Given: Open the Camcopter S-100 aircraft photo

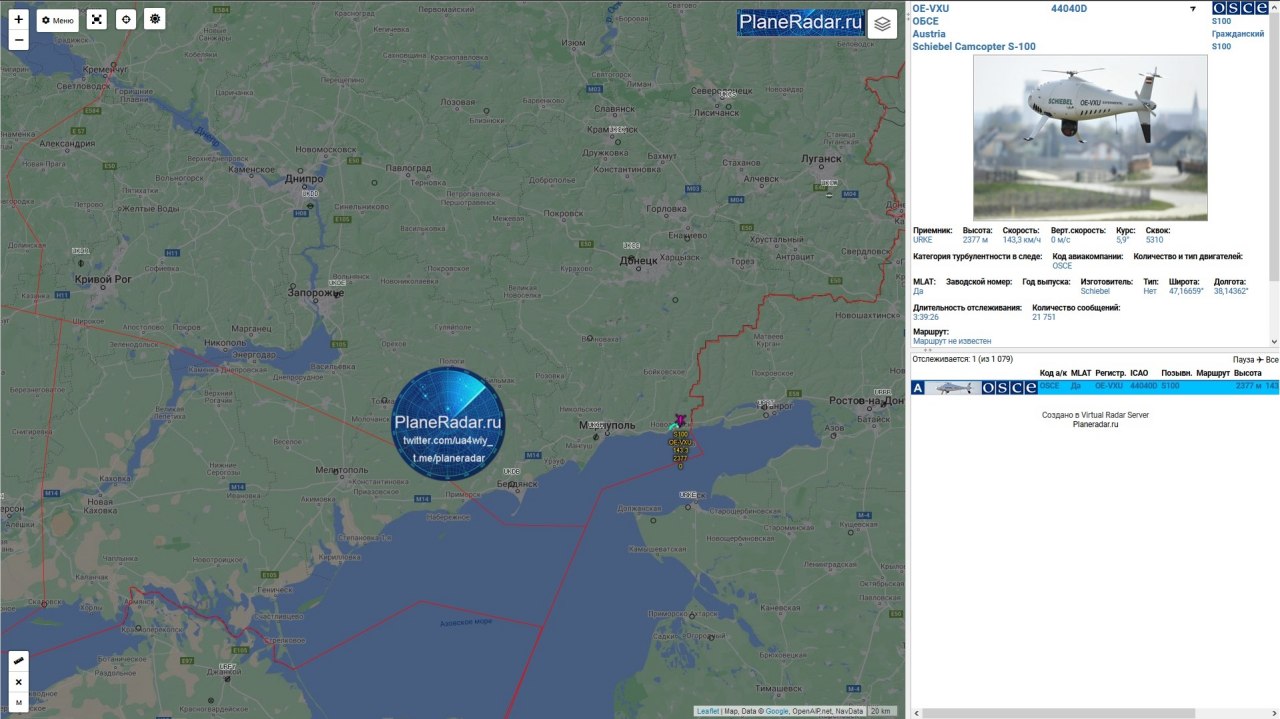Looking at the screenshot, I should 1090,137.
